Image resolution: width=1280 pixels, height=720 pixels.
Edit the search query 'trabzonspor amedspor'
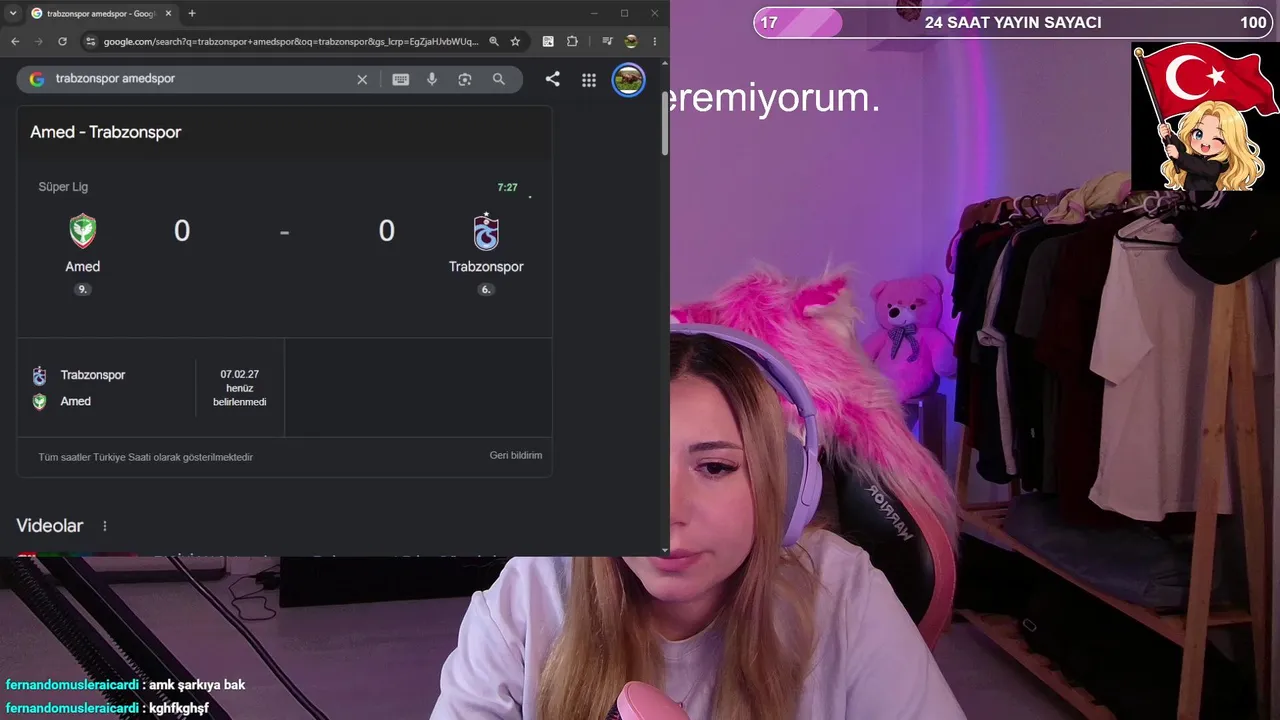click(115, 79)
